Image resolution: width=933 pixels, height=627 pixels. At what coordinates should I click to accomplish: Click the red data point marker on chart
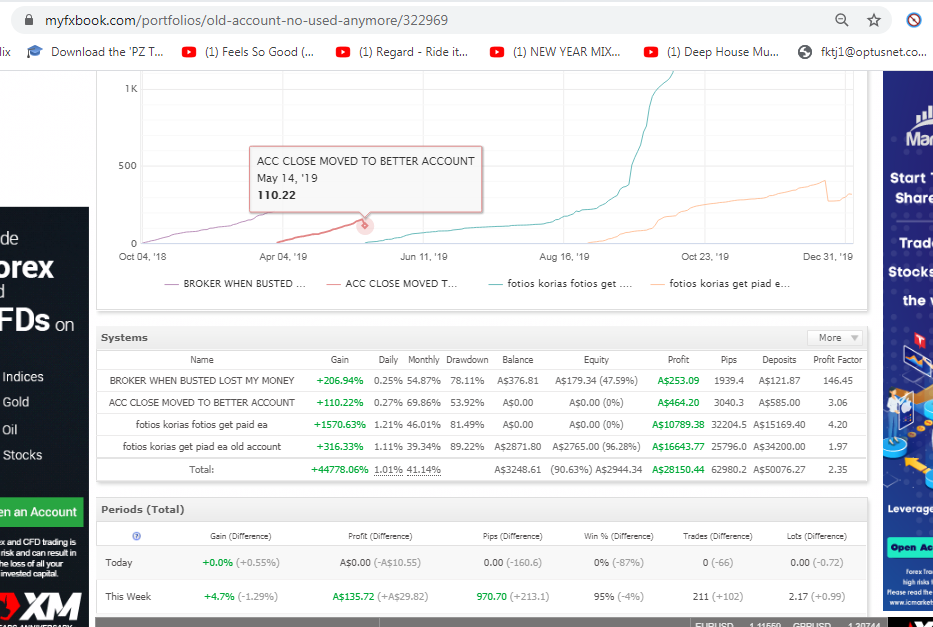click(x=365, y=225)
